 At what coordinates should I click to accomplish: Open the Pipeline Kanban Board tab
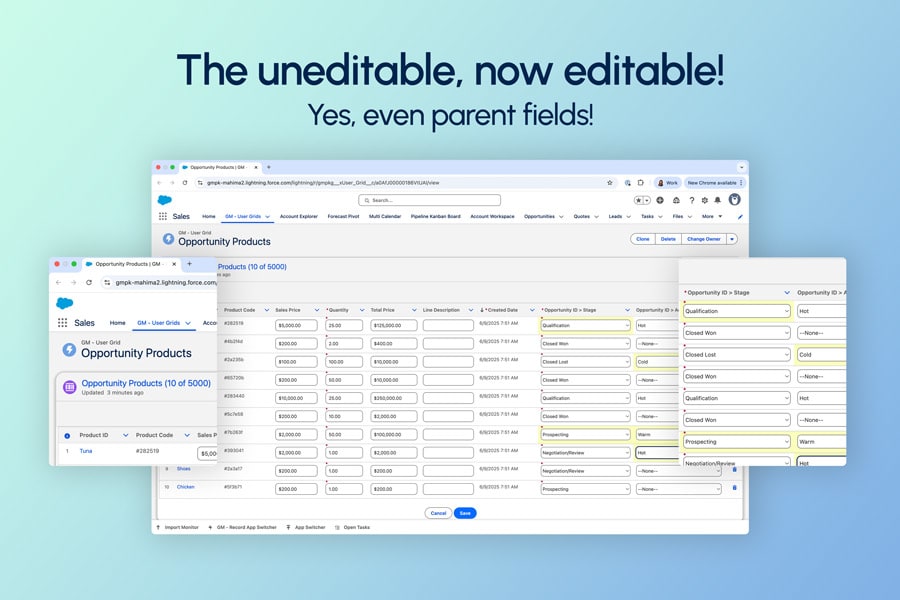point(435,216)
